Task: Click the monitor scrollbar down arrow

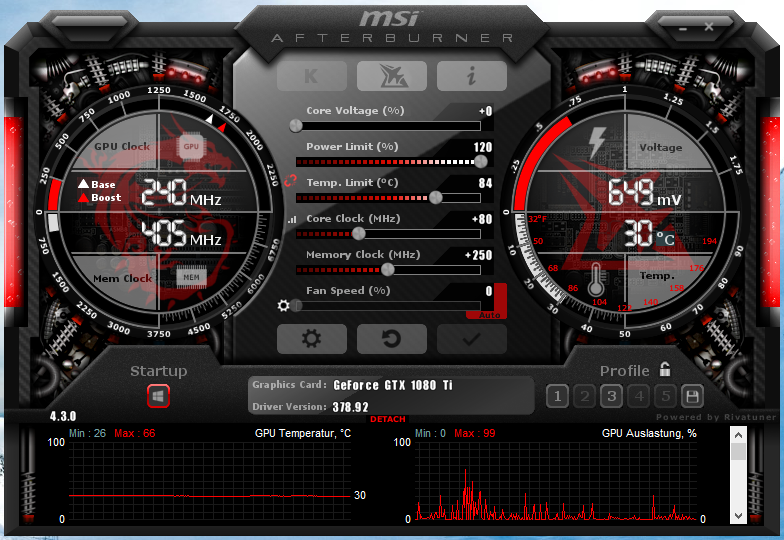Action: [x=738, y=516]
